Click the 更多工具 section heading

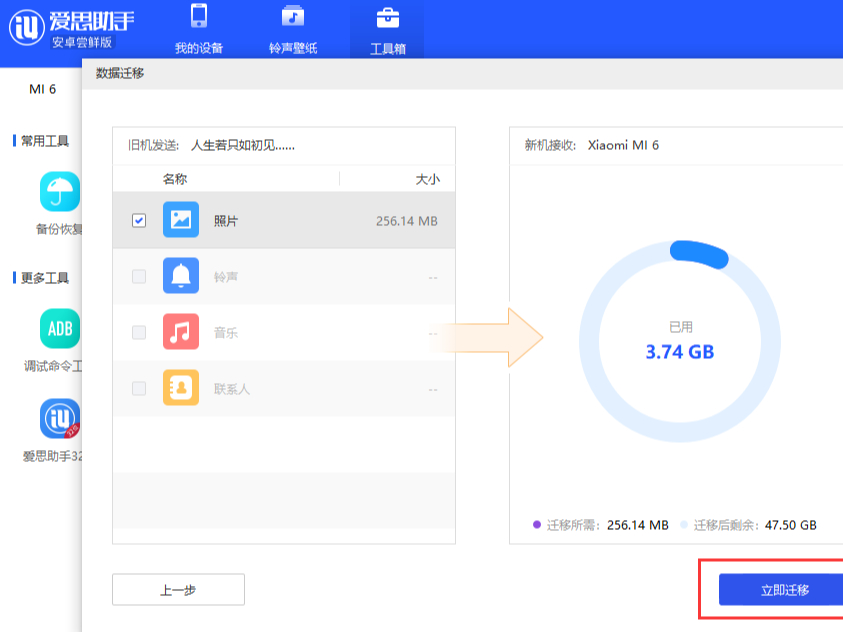pyautogui.click(x=45, y=278)
